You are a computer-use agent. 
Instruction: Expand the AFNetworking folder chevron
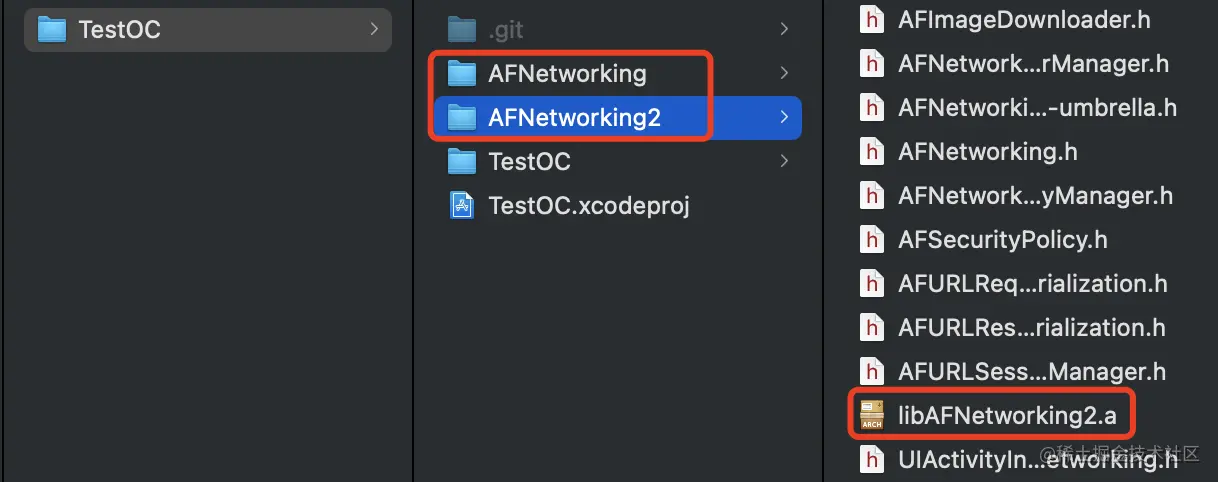[x=784, y=74]
